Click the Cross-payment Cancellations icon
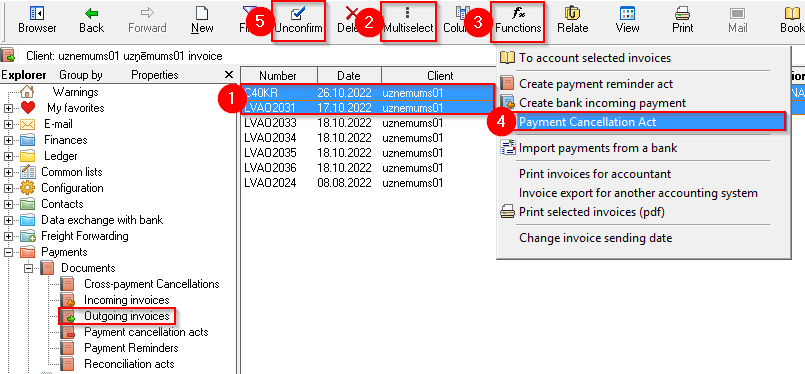The height and width of the screenshot is (374, 805). [x=67, y=284]
